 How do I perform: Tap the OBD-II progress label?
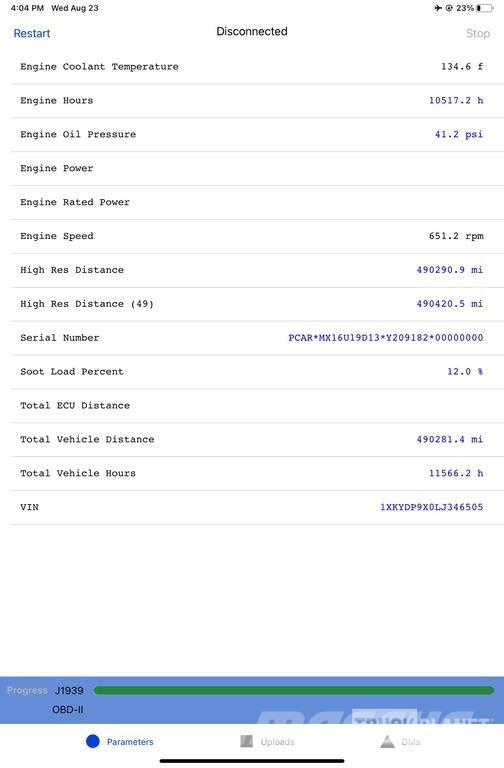pos(68,709)
